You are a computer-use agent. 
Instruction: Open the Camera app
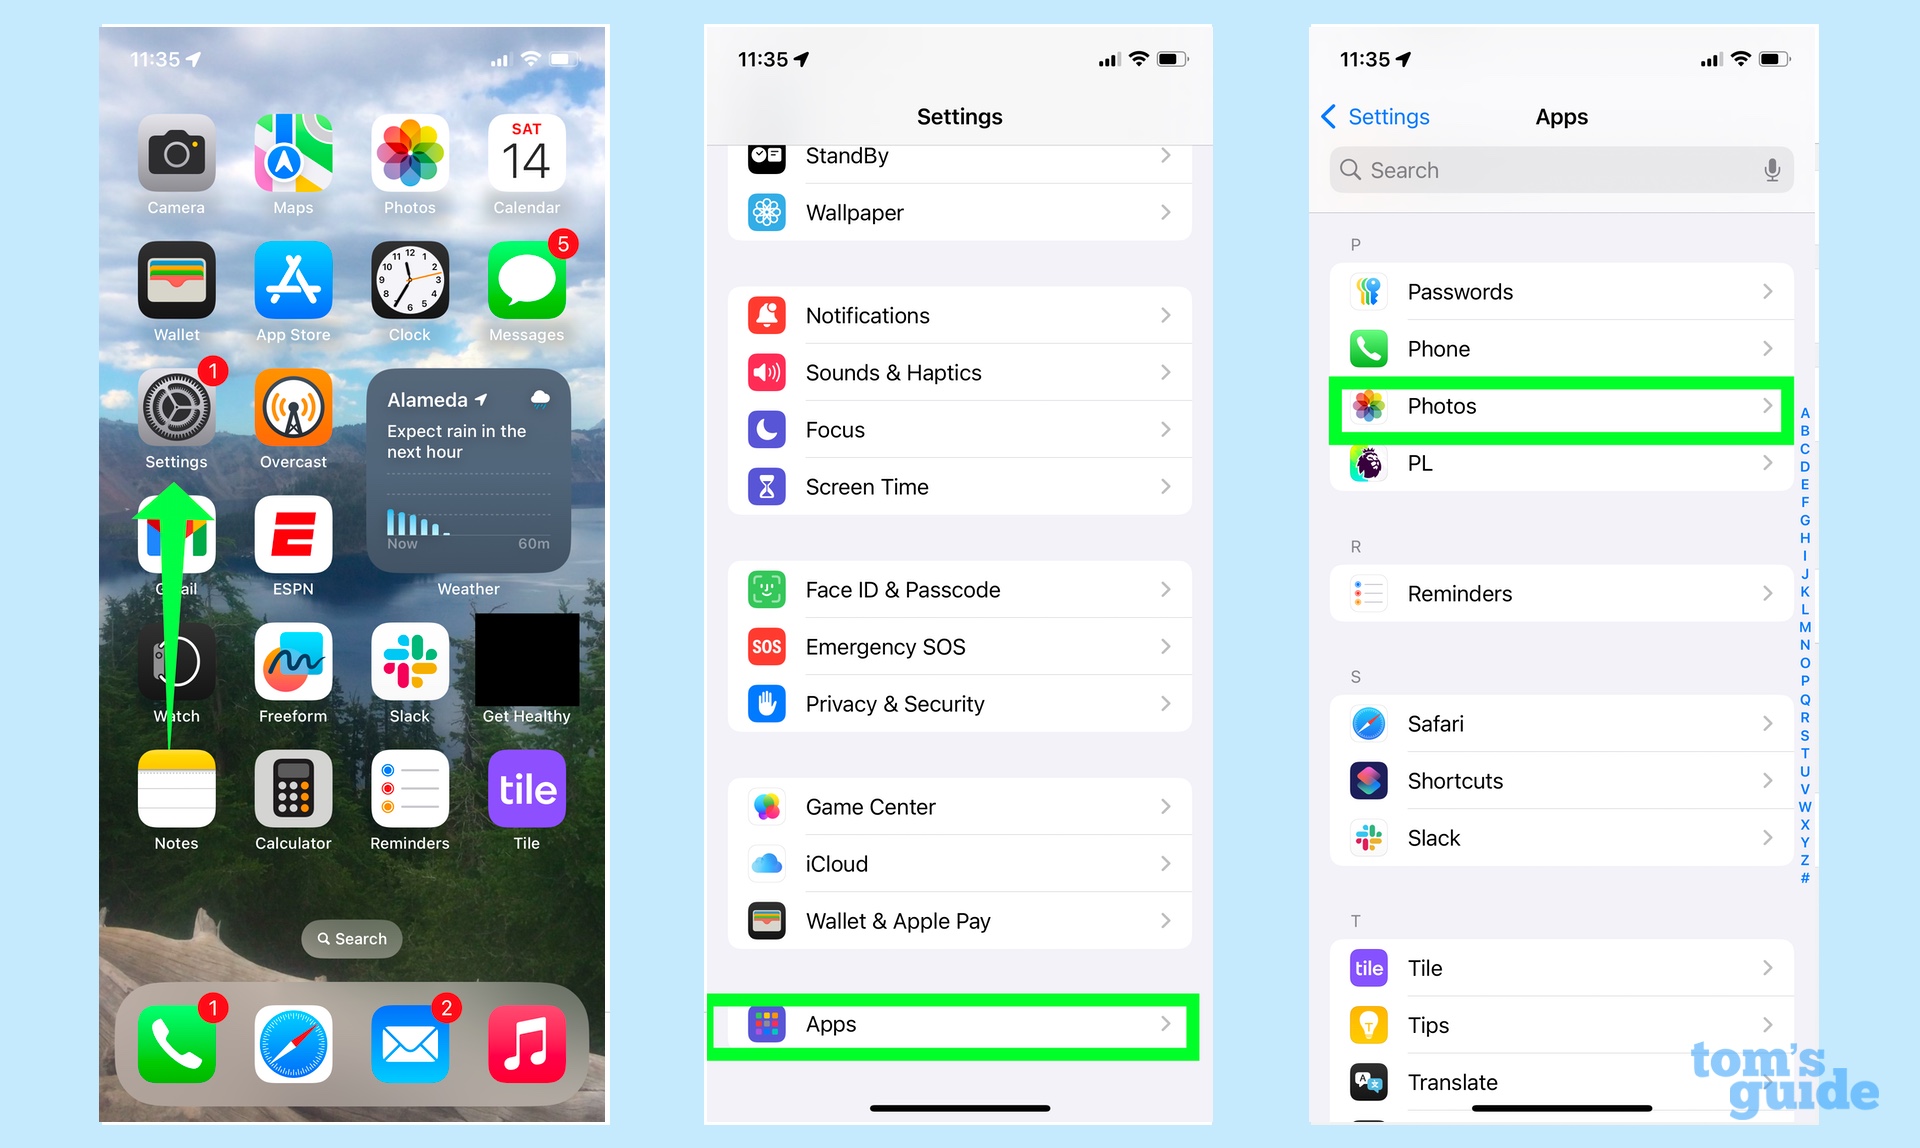point(174,152)
